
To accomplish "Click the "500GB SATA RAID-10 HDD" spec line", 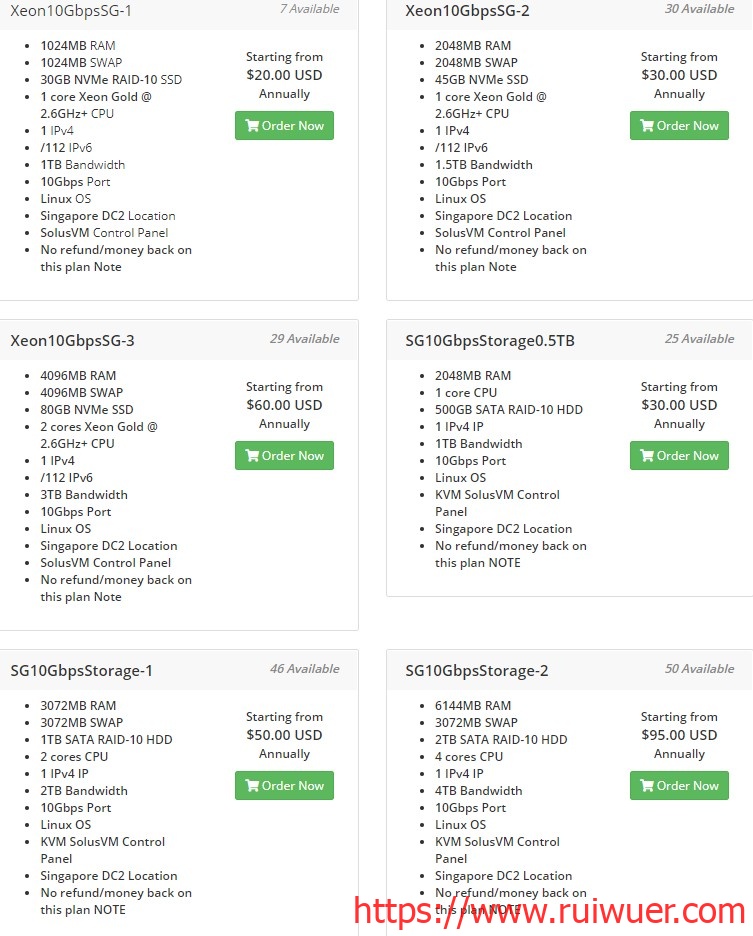I will pyautogui.click(x=509, y=410).
